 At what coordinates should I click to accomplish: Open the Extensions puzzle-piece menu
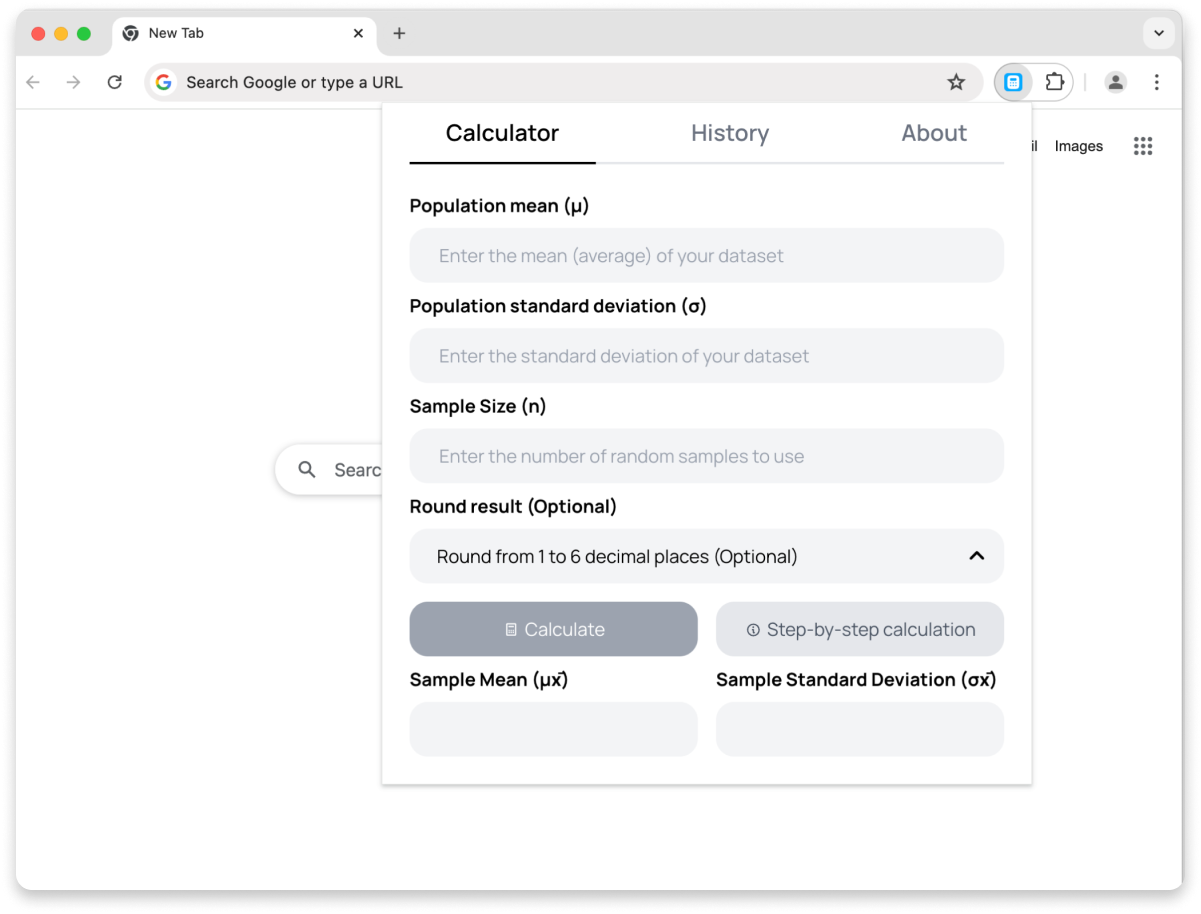point(1054,82)
